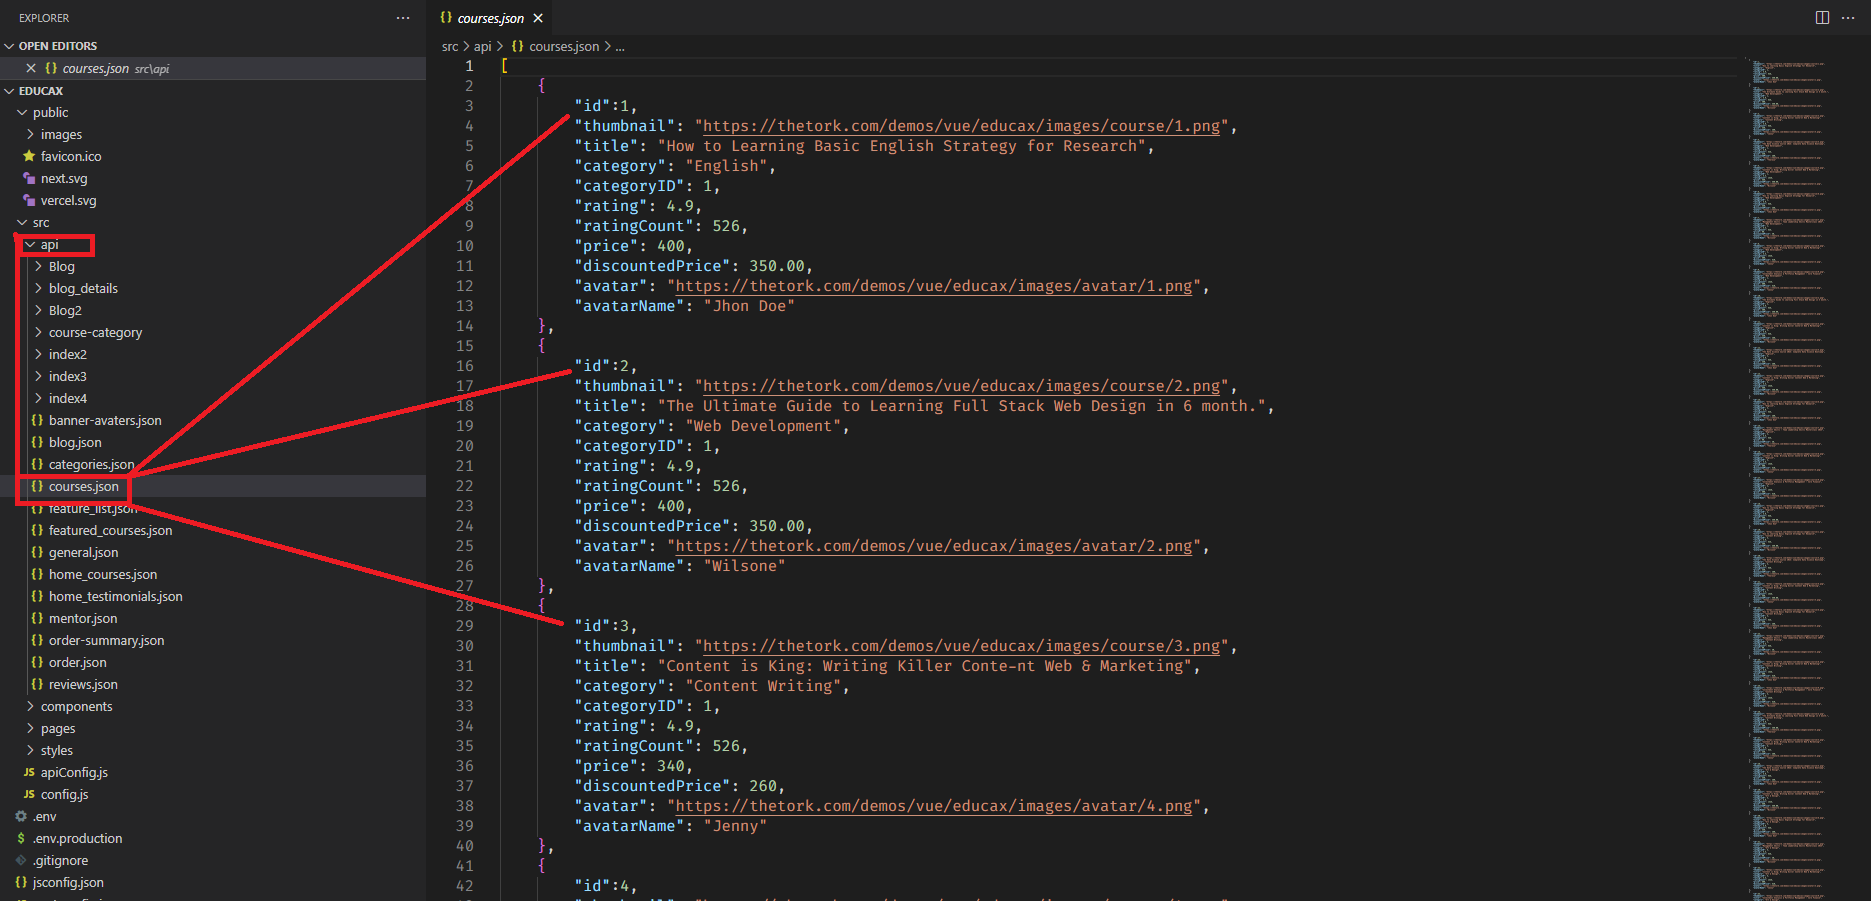The height and width of the screenshot is (901, 1871).
Task: Click the minimap code overview
Action: tap(1790, 400)
